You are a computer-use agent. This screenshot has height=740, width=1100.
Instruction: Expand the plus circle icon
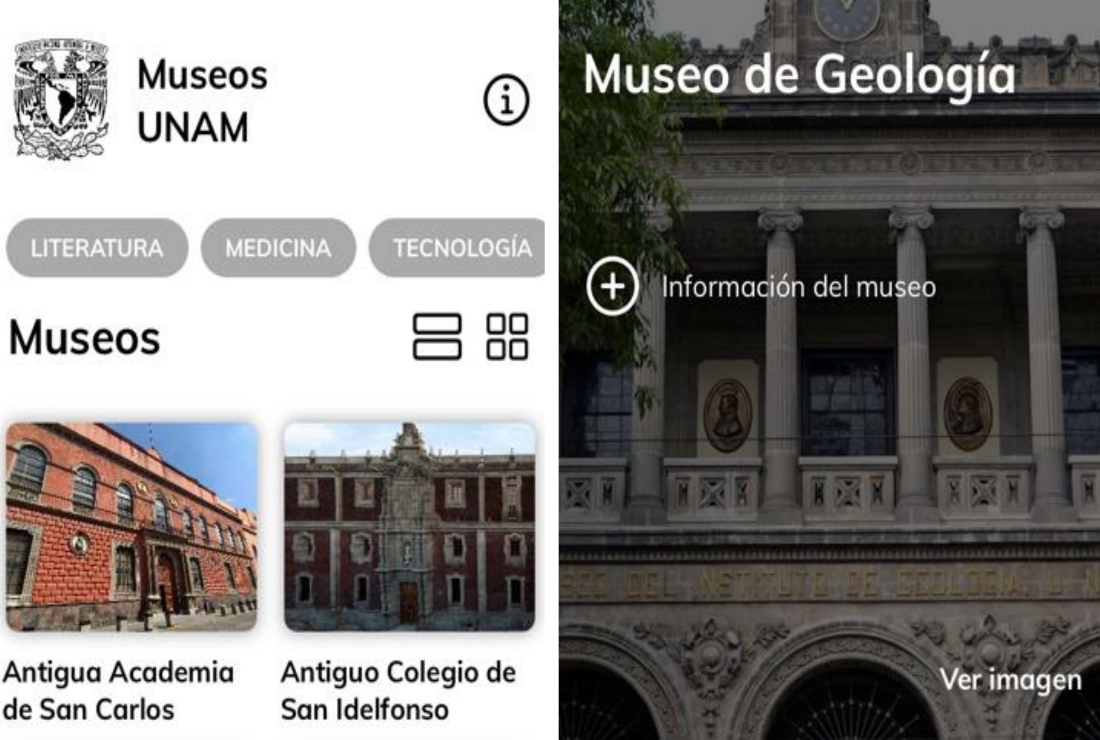[612, 286]
